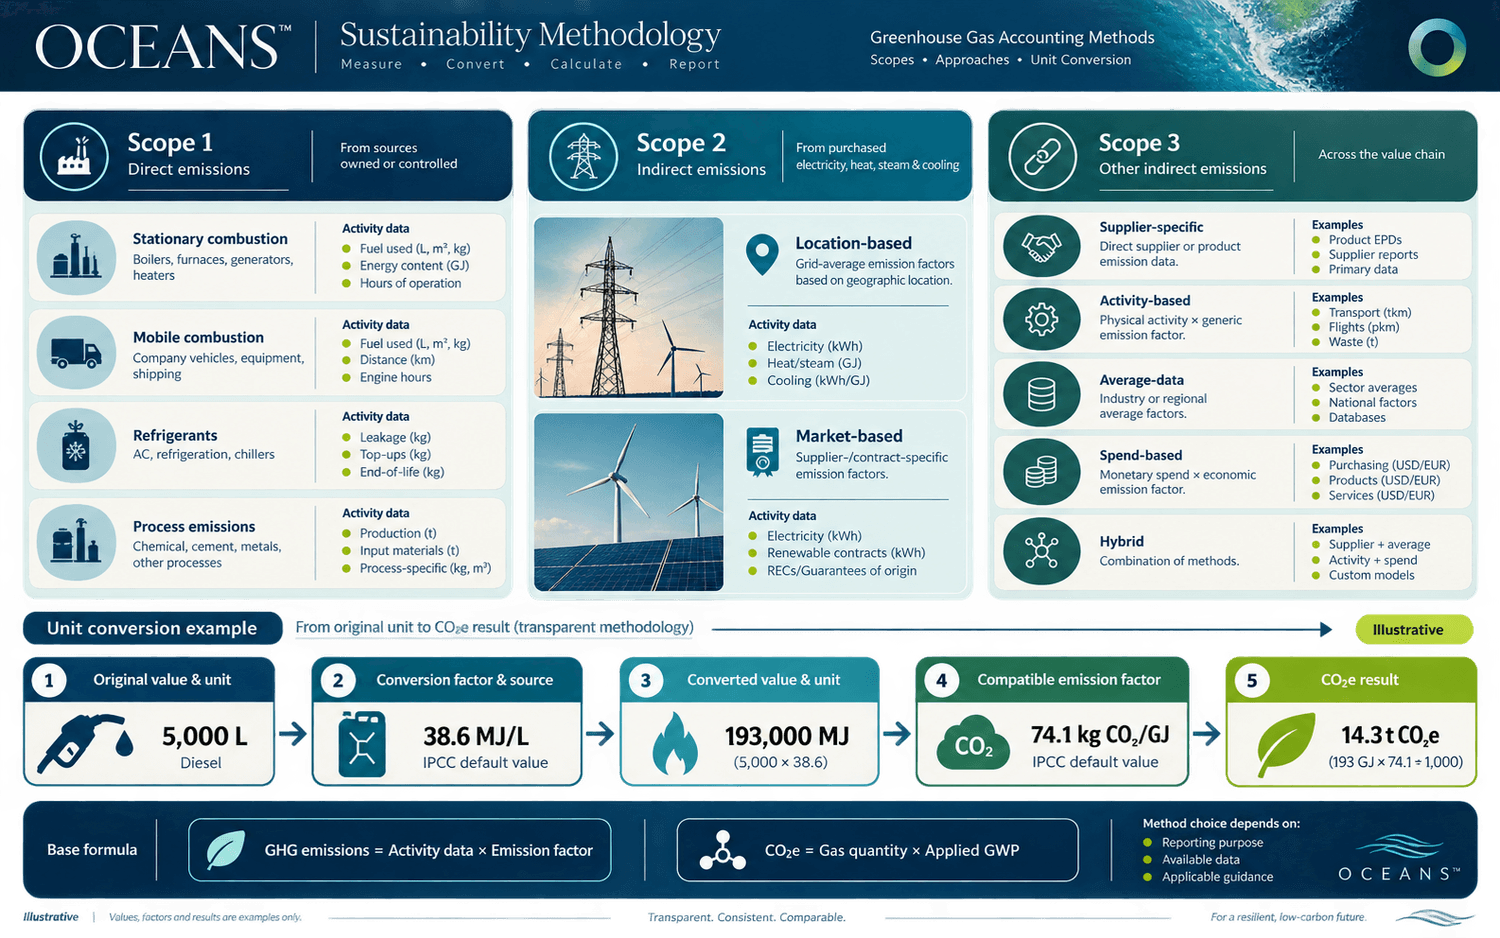Click the Location-based map pin icon

(762, 255)
